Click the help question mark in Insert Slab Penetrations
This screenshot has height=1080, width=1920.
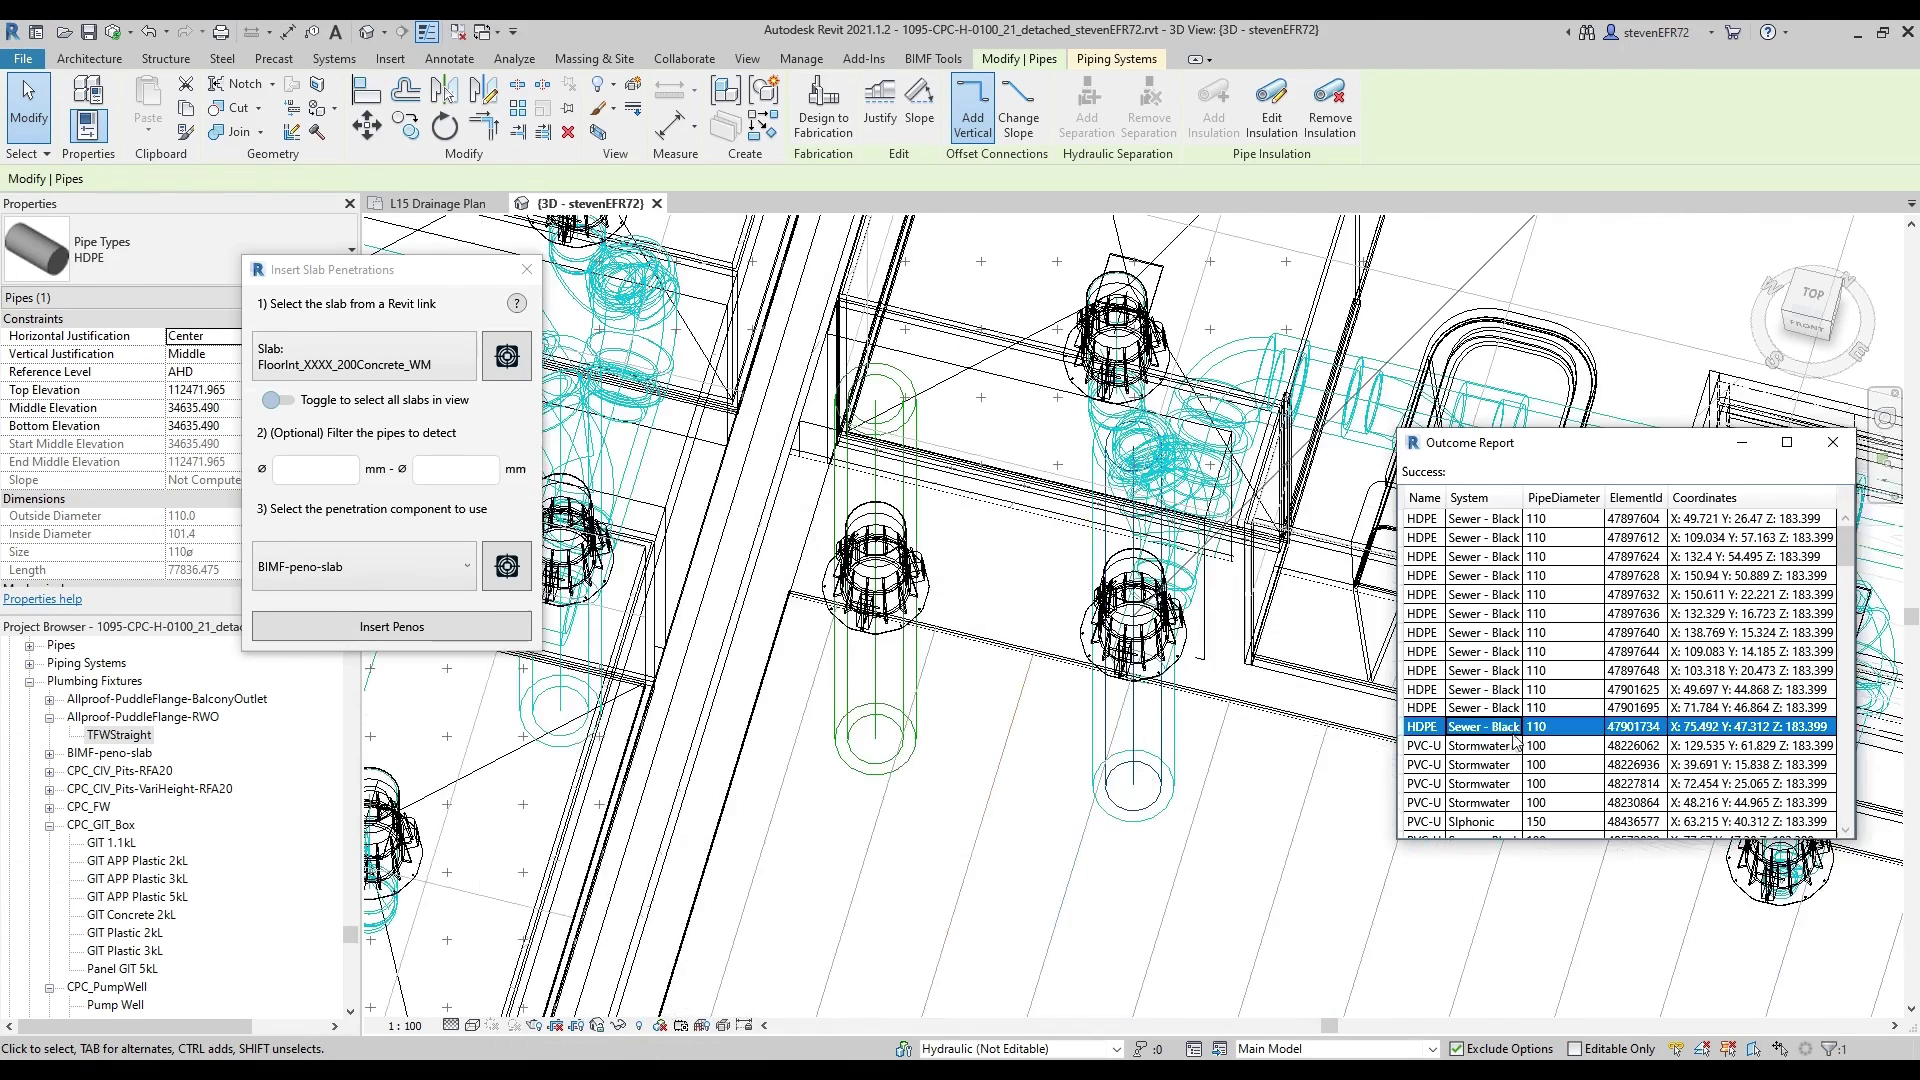(517, 304)
